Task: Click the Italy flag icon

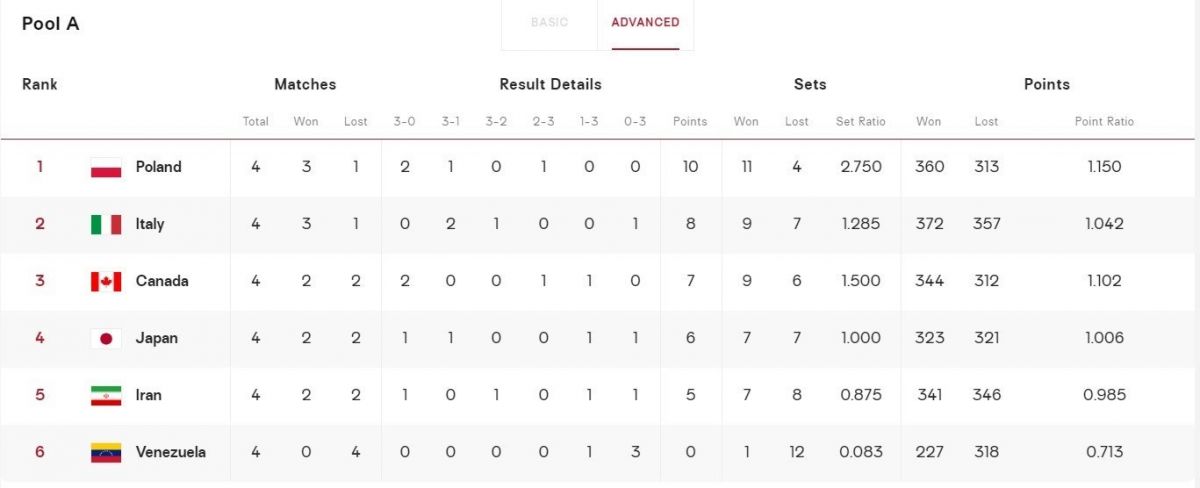Action: [x=106, y=224]
